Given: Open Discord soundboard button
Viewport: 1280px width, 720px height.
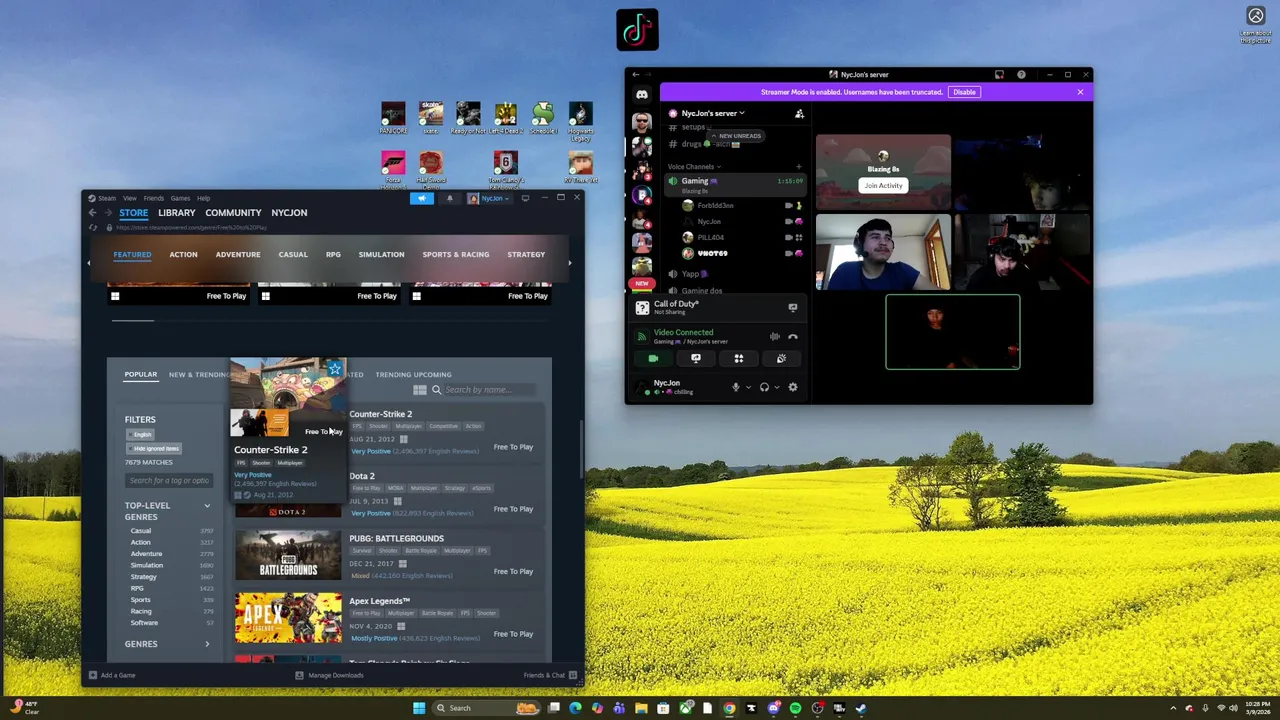Looking at the screenshot, I should pyautogui.click(x=781, y=358).
